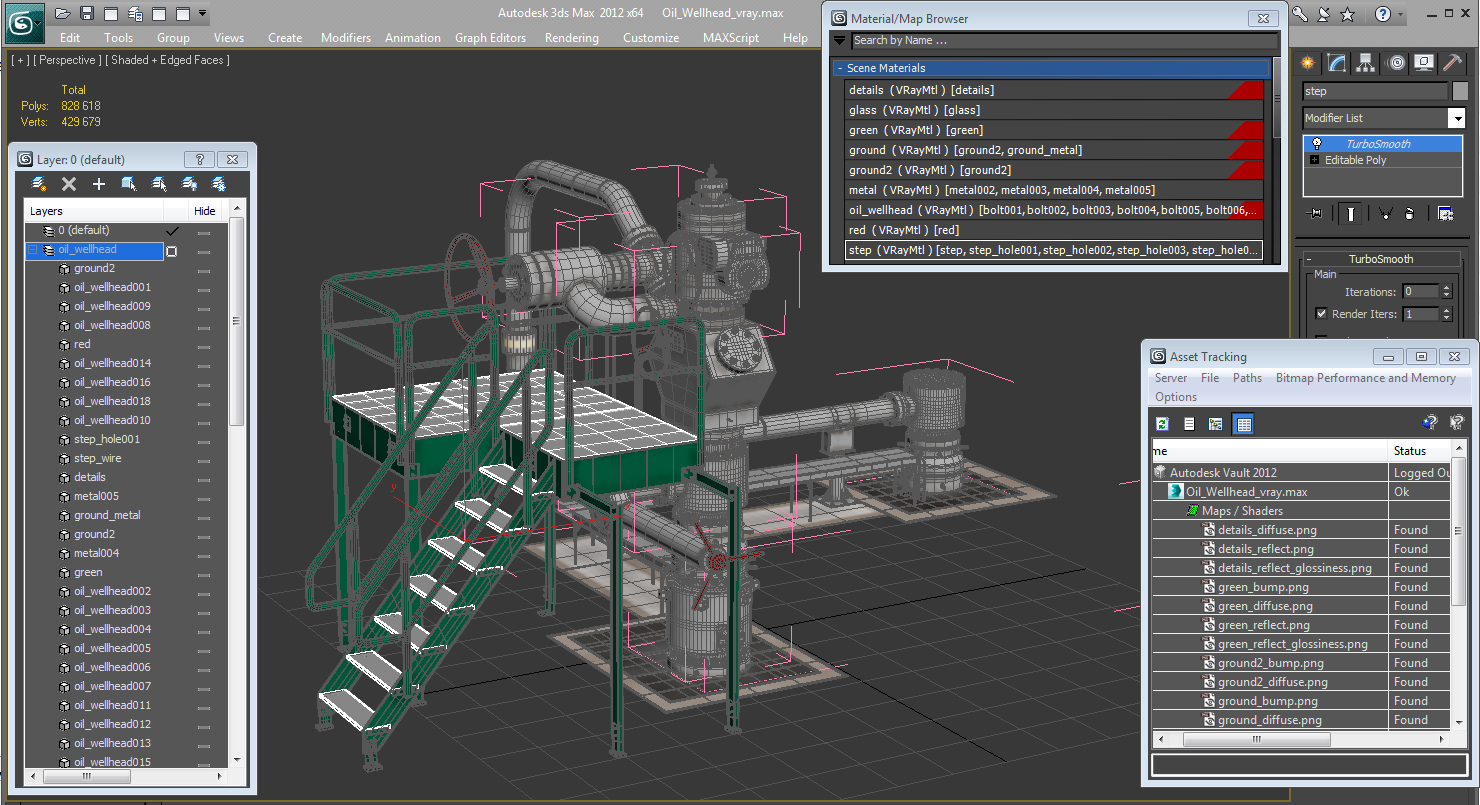Screen dimensions: 1480x805
Task: Open the Motion command panel tab
Action: pos(1396,63)
